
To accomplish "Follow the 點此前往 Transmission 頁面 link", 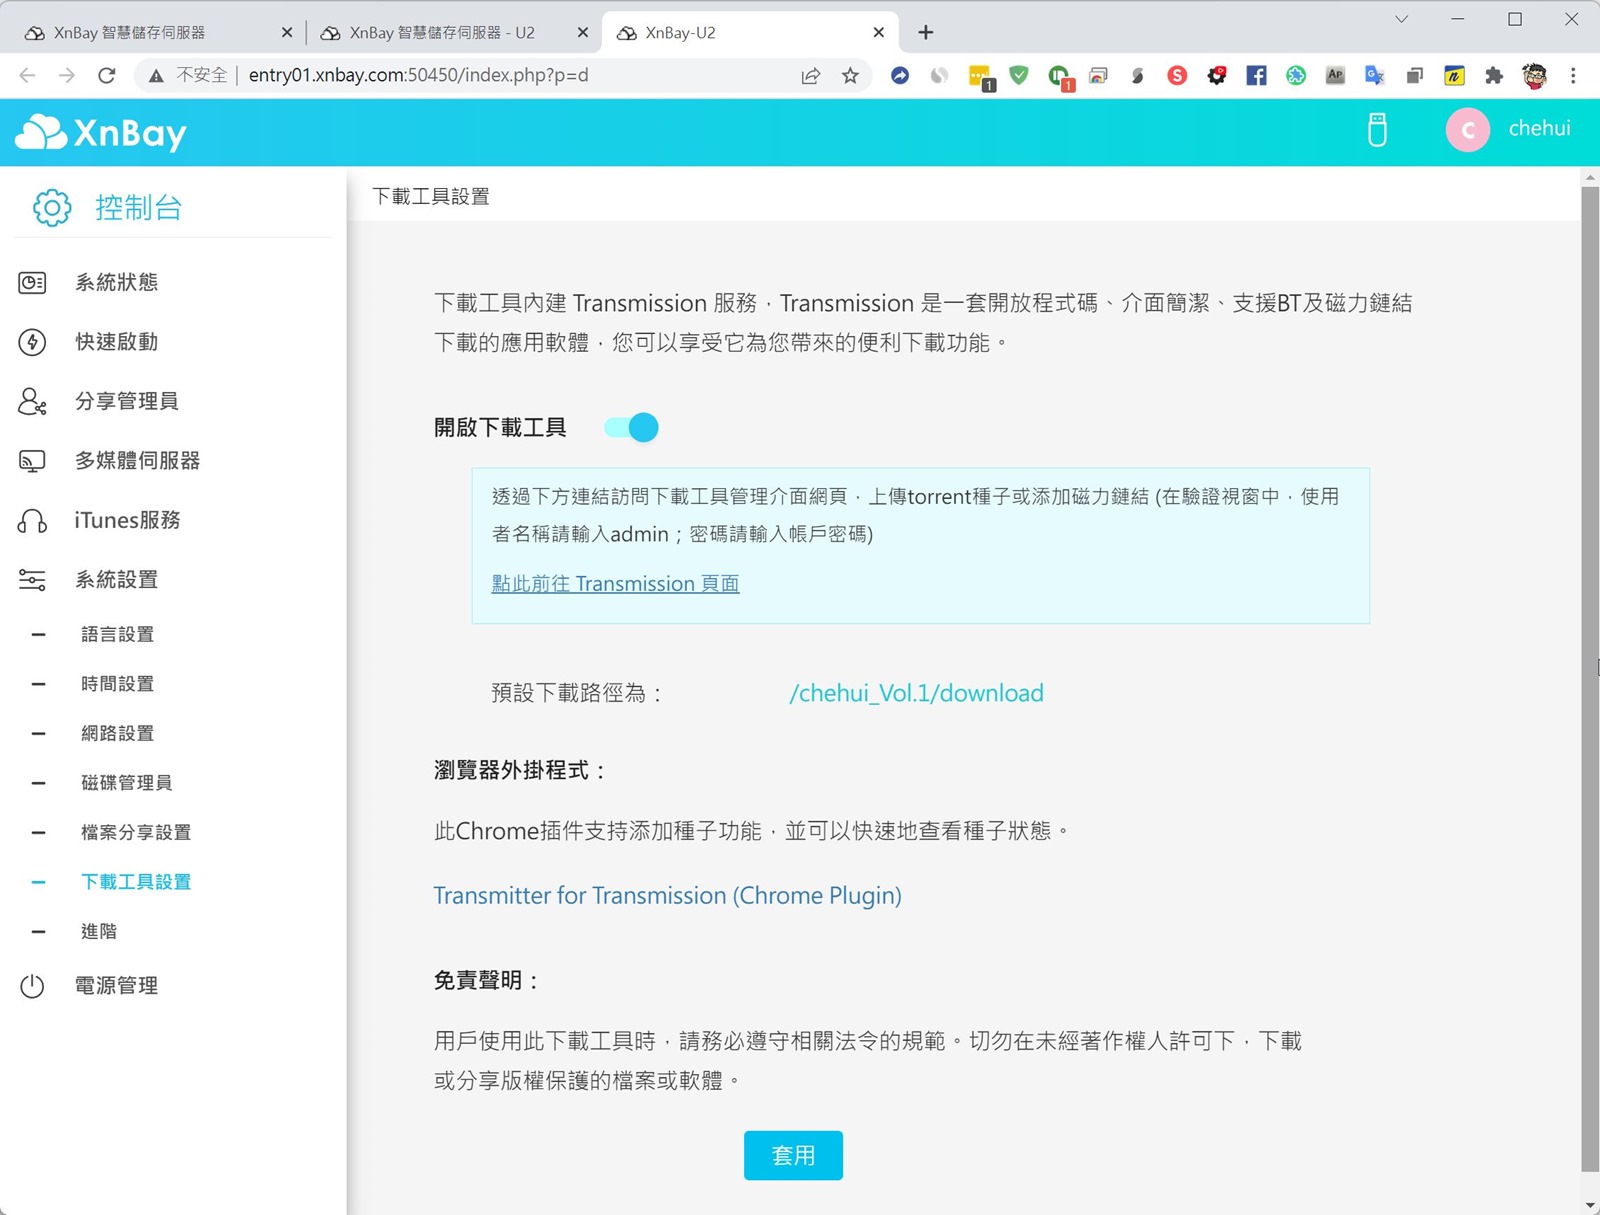I will point(615,584).
